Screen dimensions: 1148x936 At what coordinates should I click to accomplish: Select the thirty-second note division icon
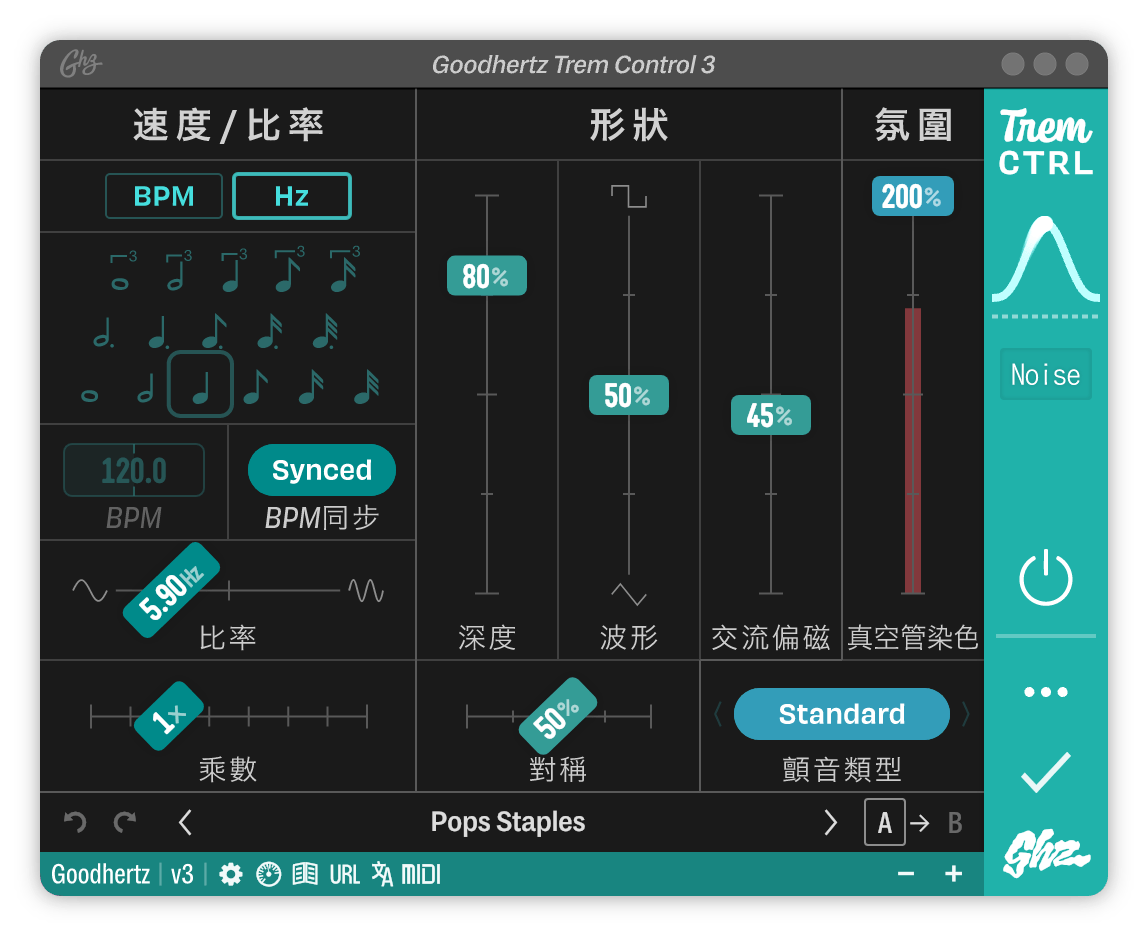(x=367, y=387)
